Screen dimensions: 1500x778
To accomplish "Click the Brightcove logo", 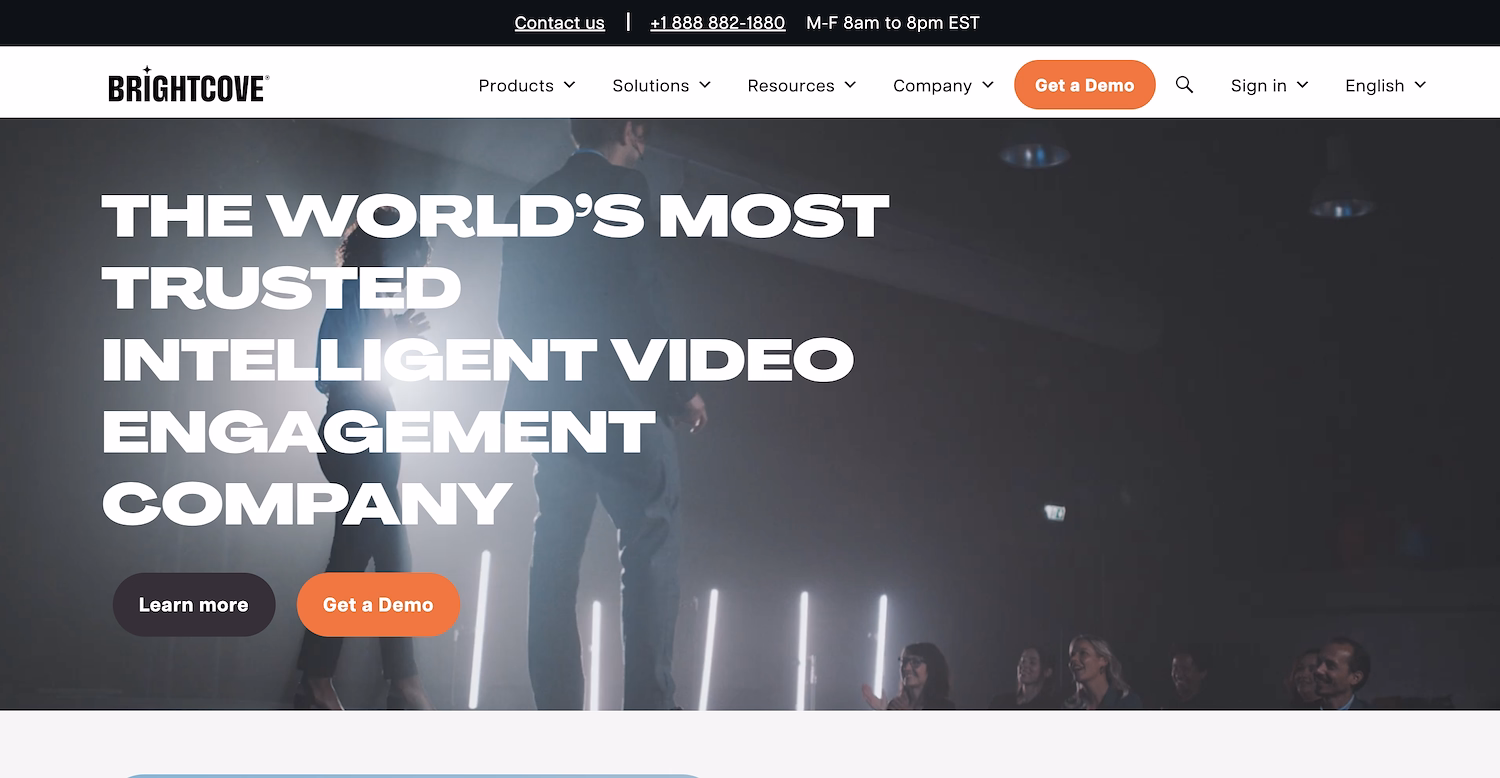I will [188, 84].
